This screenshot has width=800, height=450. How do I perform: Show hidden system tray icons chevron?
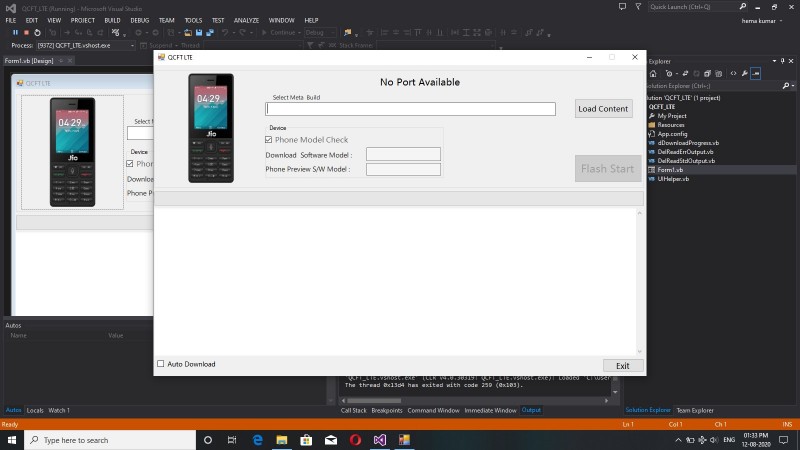[678, 440]
